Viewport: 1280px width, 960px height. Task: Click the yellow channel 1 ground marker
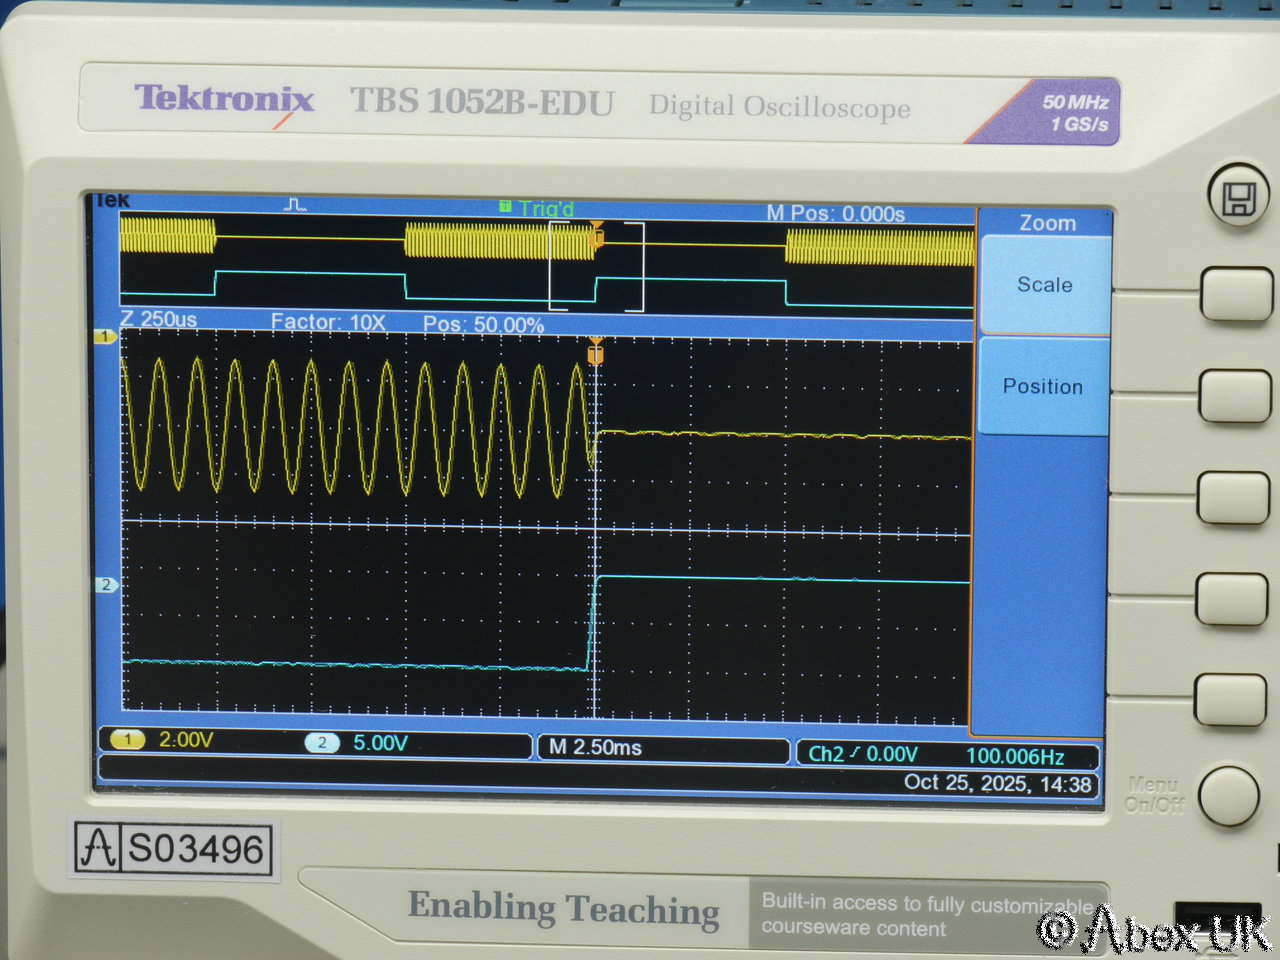[x=105, y=337]
